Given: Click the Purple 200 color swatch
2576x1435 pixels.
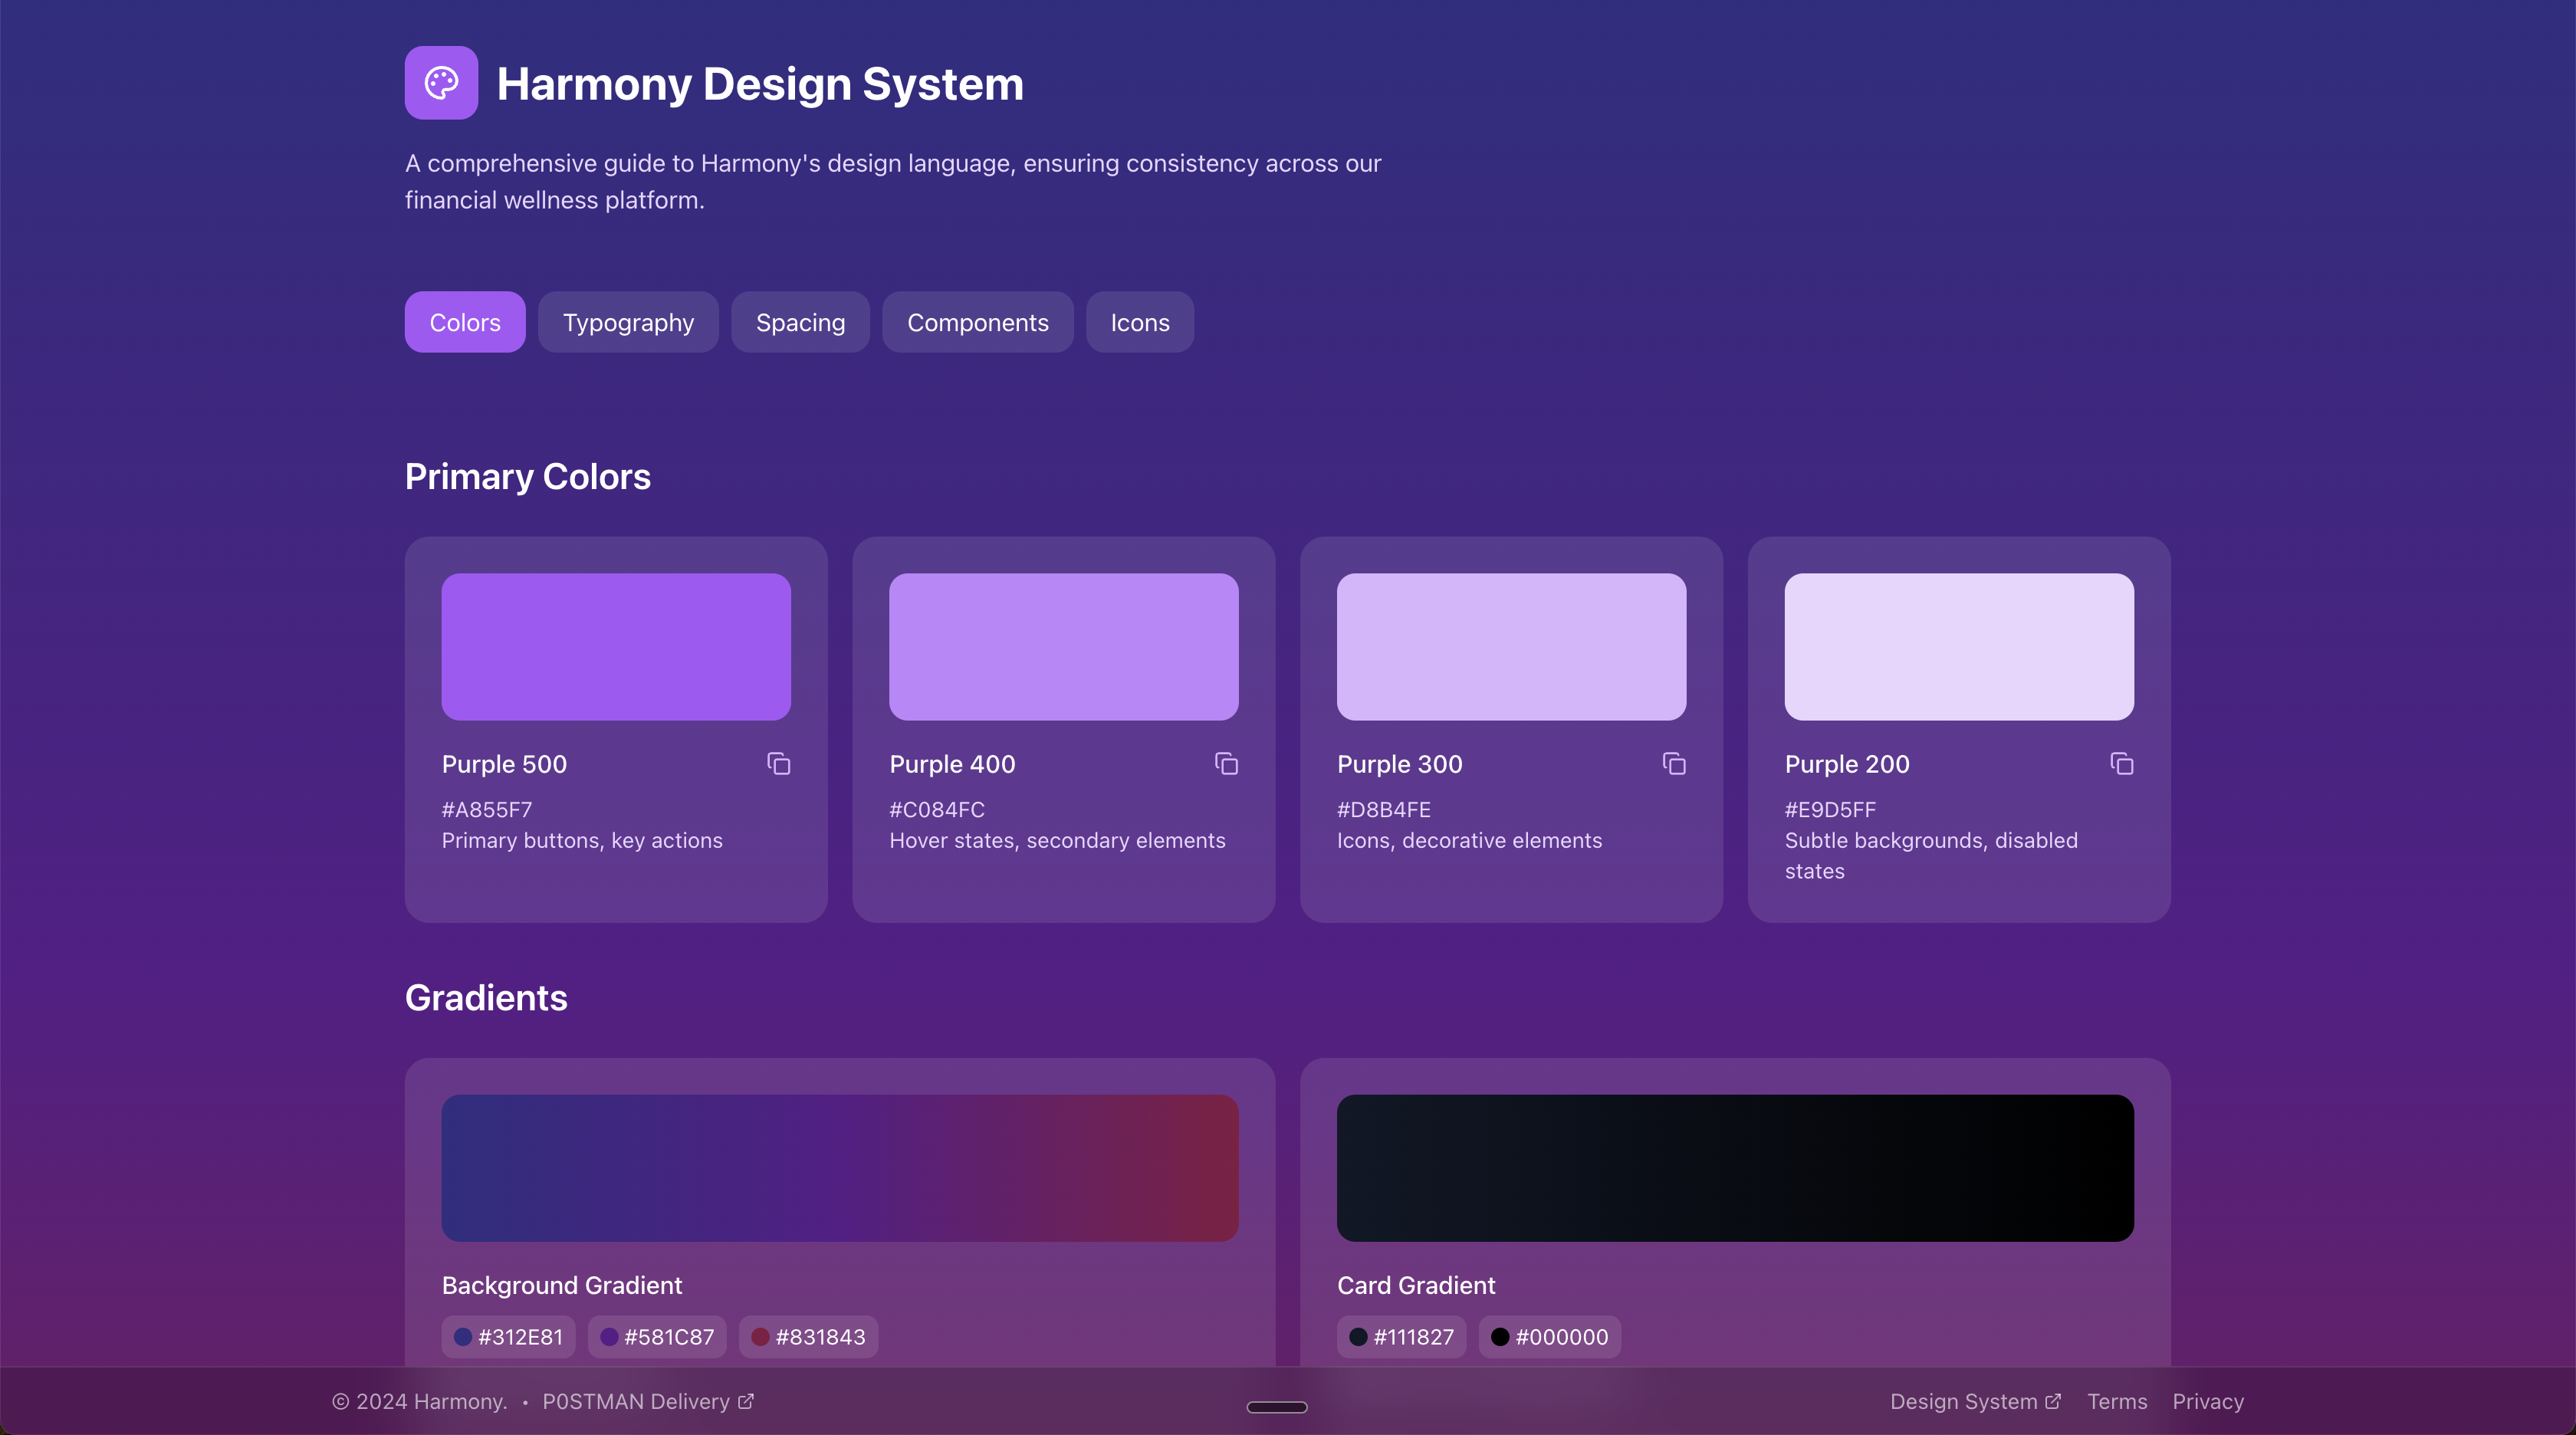Looking at the screenshot, I should [1958, 646].
